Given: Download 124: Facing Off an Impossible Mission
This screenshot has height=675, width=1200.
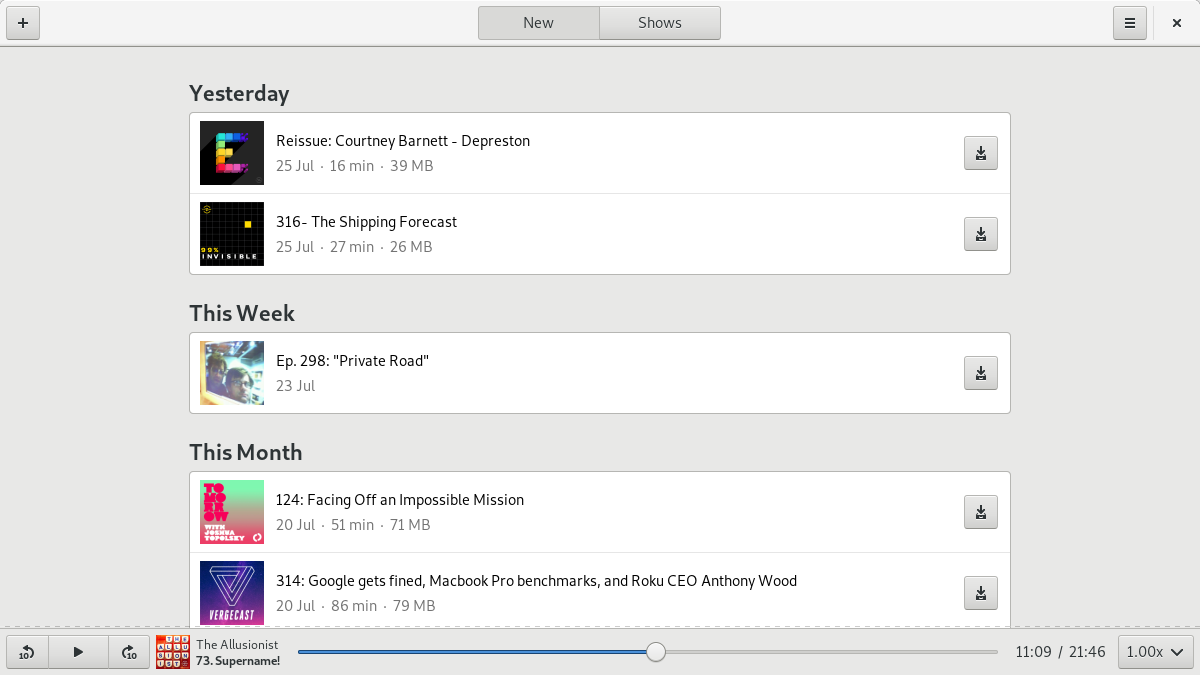Looking at the screenshot, I should point(980,512).
